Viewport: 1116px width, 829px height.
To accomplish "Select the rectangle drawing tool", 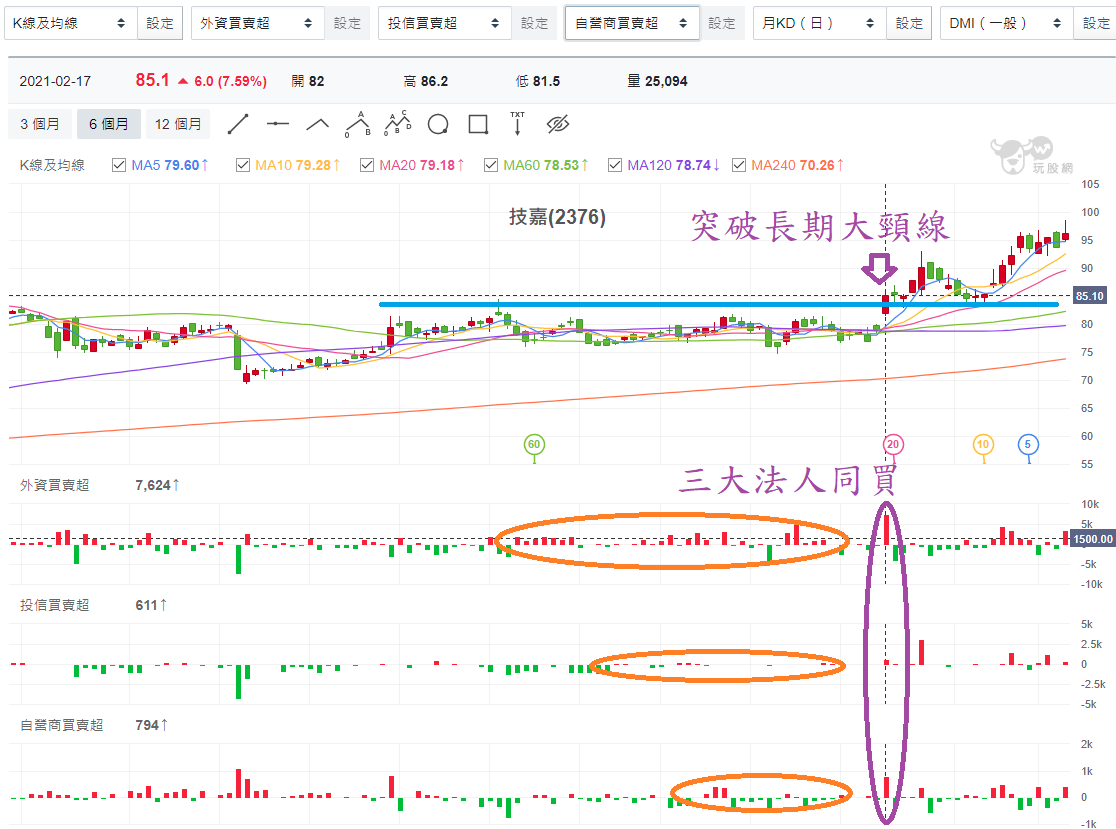I will (478, 124).
